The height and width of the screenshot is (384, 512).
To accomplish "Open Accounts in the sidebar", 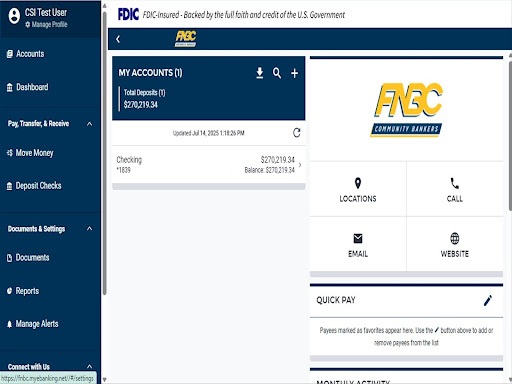I will 30,54.
